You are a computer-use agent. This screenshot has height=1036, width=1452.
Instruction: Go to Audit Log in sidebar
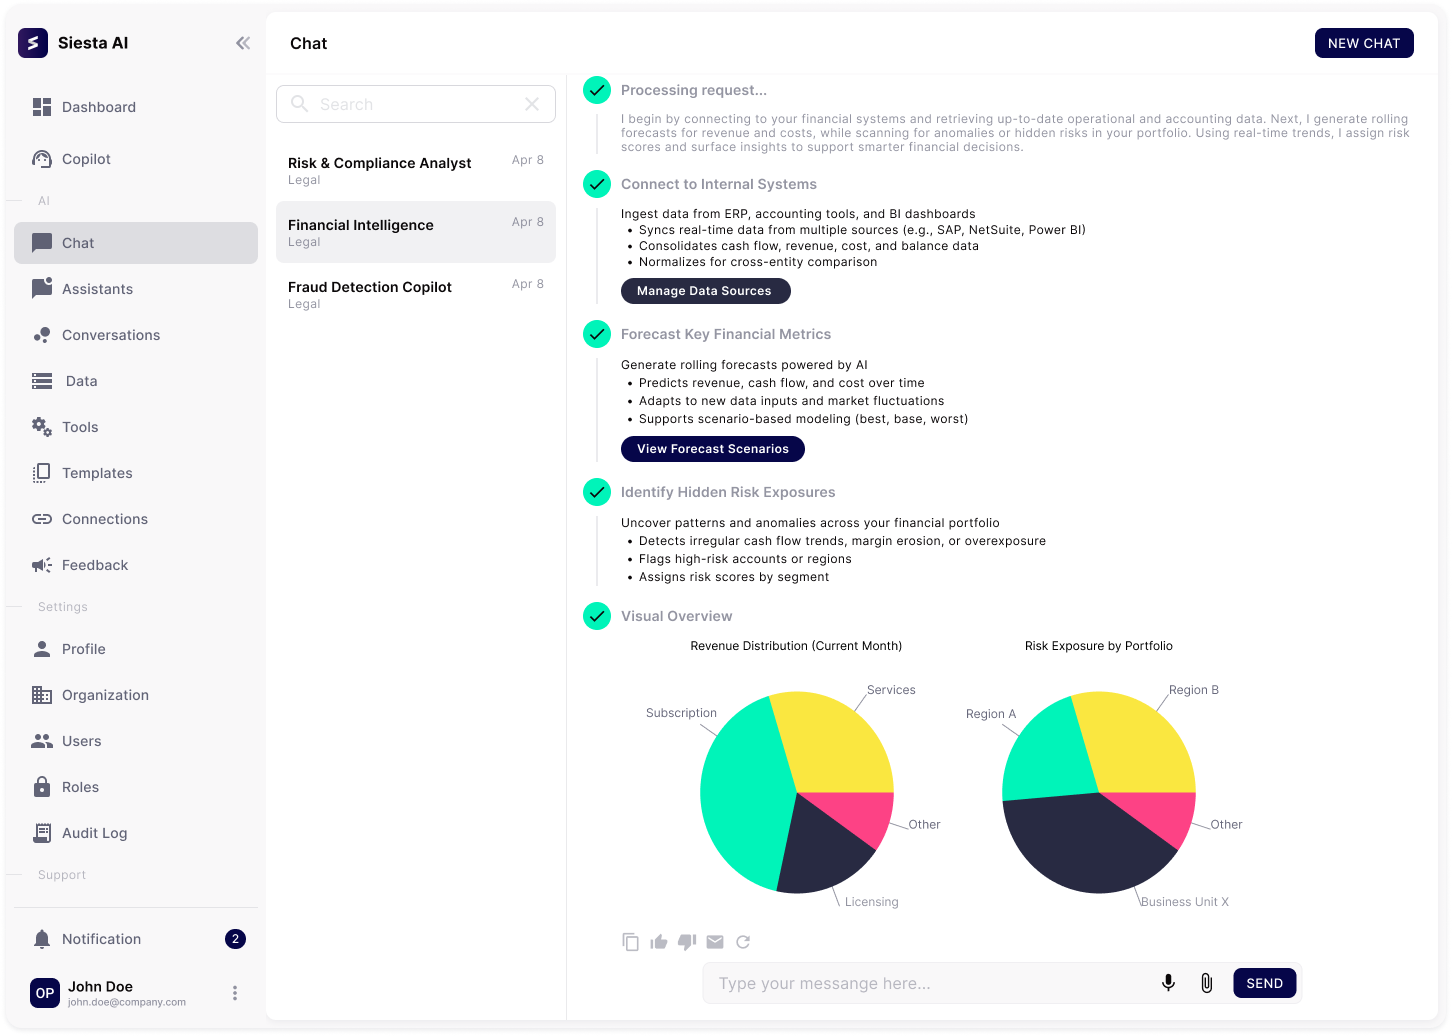pyautogui.click(x=94, y=833)
